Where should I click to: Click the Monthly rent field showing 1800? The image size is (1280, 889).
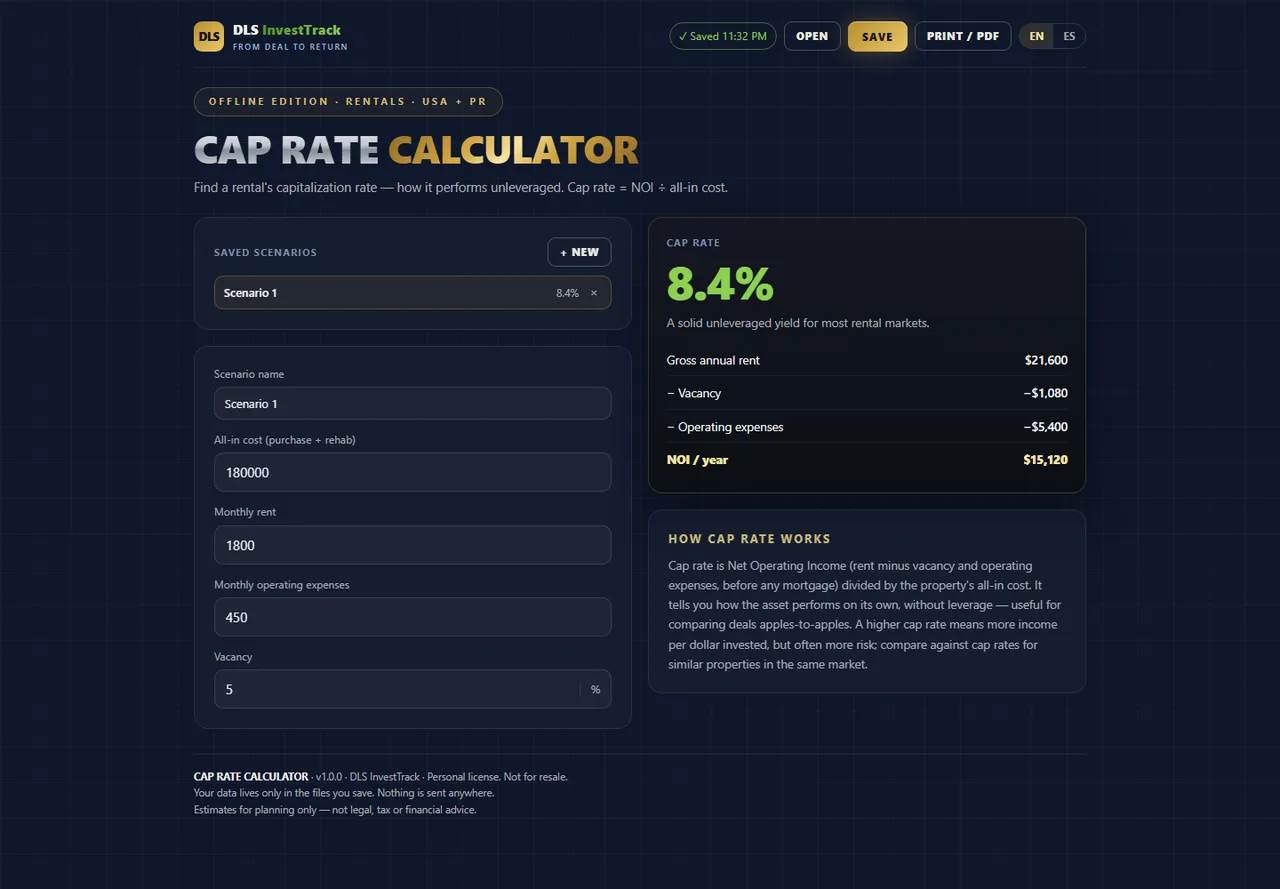point(412,545)
